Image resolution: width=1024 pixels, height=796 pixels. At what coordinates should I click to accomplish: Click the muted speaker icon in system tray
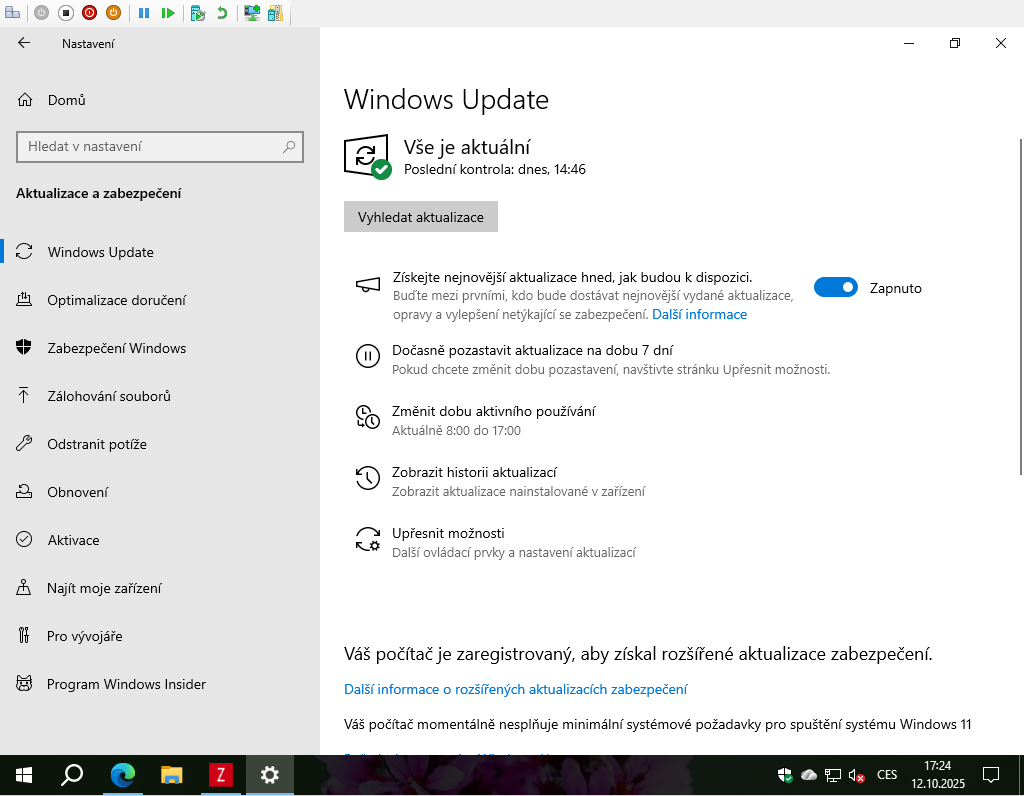(x=856, y=775)
